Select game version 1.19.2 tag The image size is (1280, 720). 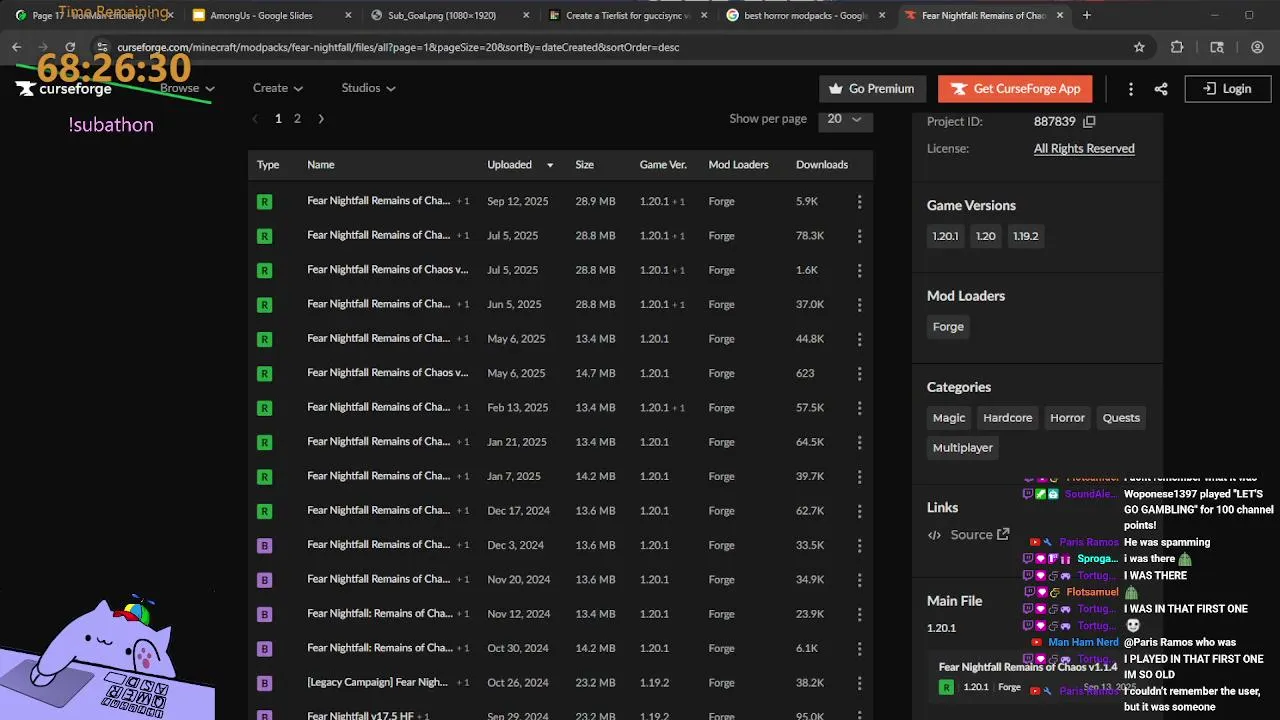pos(1026,236)
